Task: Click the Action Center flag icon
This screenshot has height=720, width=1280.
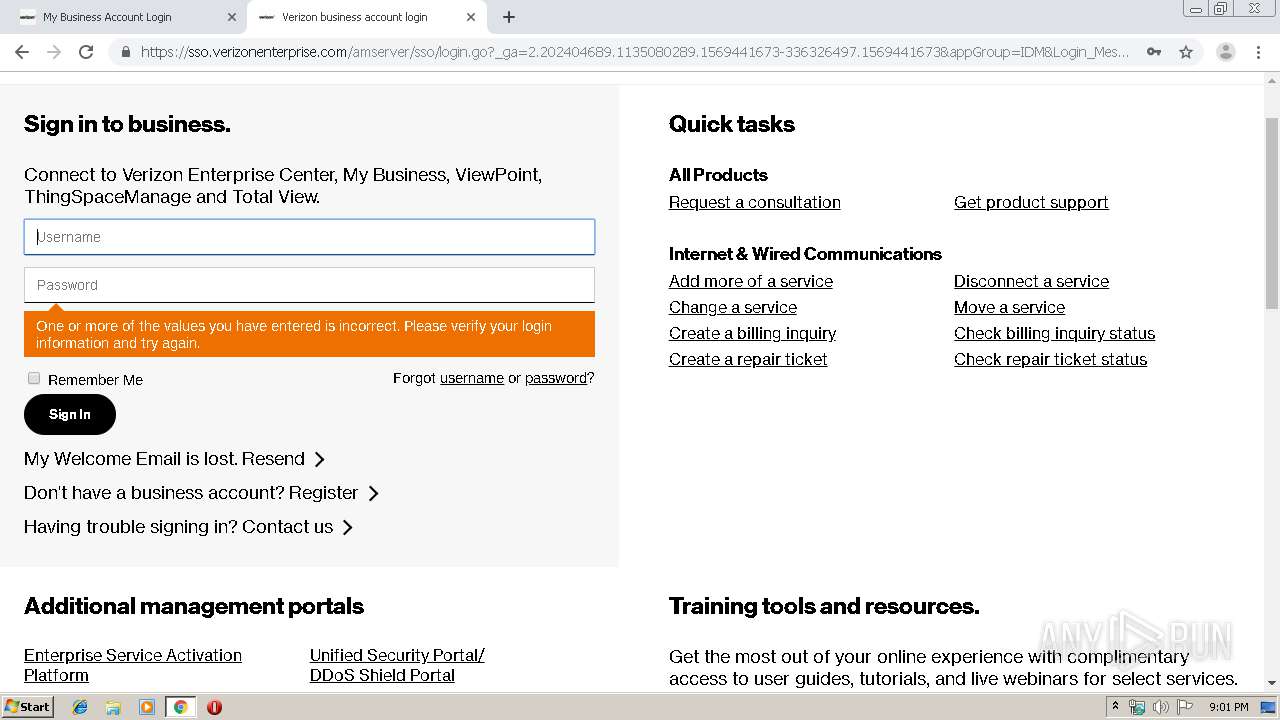Action: click(x=1186, y=707)
